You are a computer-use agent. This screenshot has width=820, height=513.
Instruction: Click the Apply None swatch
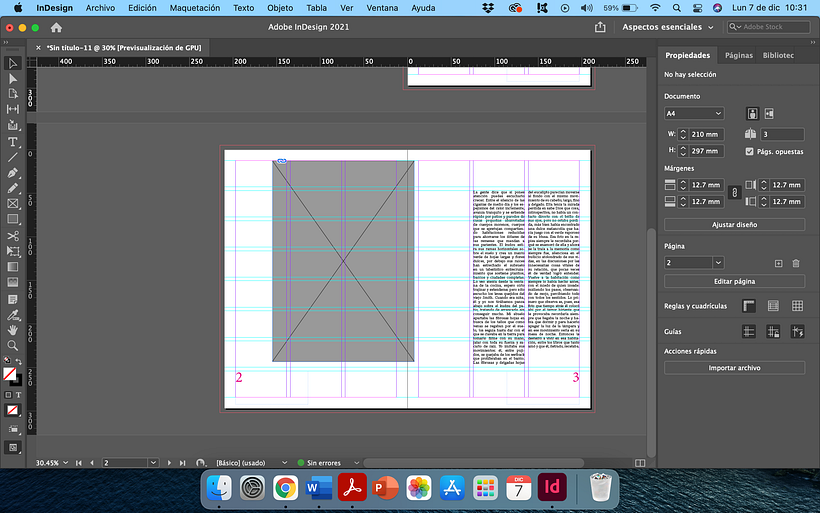pyautogui.click(x=13, y=411)
